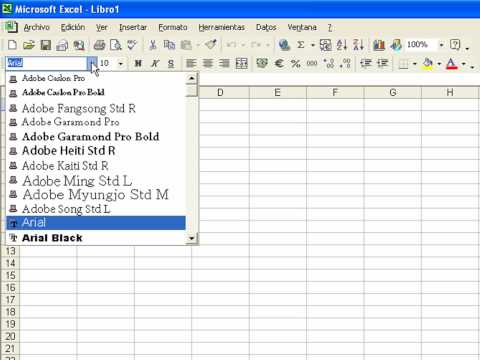Toggle Bold (N) formatting
This screenshot has height=360, width=480.
[138, 63]
